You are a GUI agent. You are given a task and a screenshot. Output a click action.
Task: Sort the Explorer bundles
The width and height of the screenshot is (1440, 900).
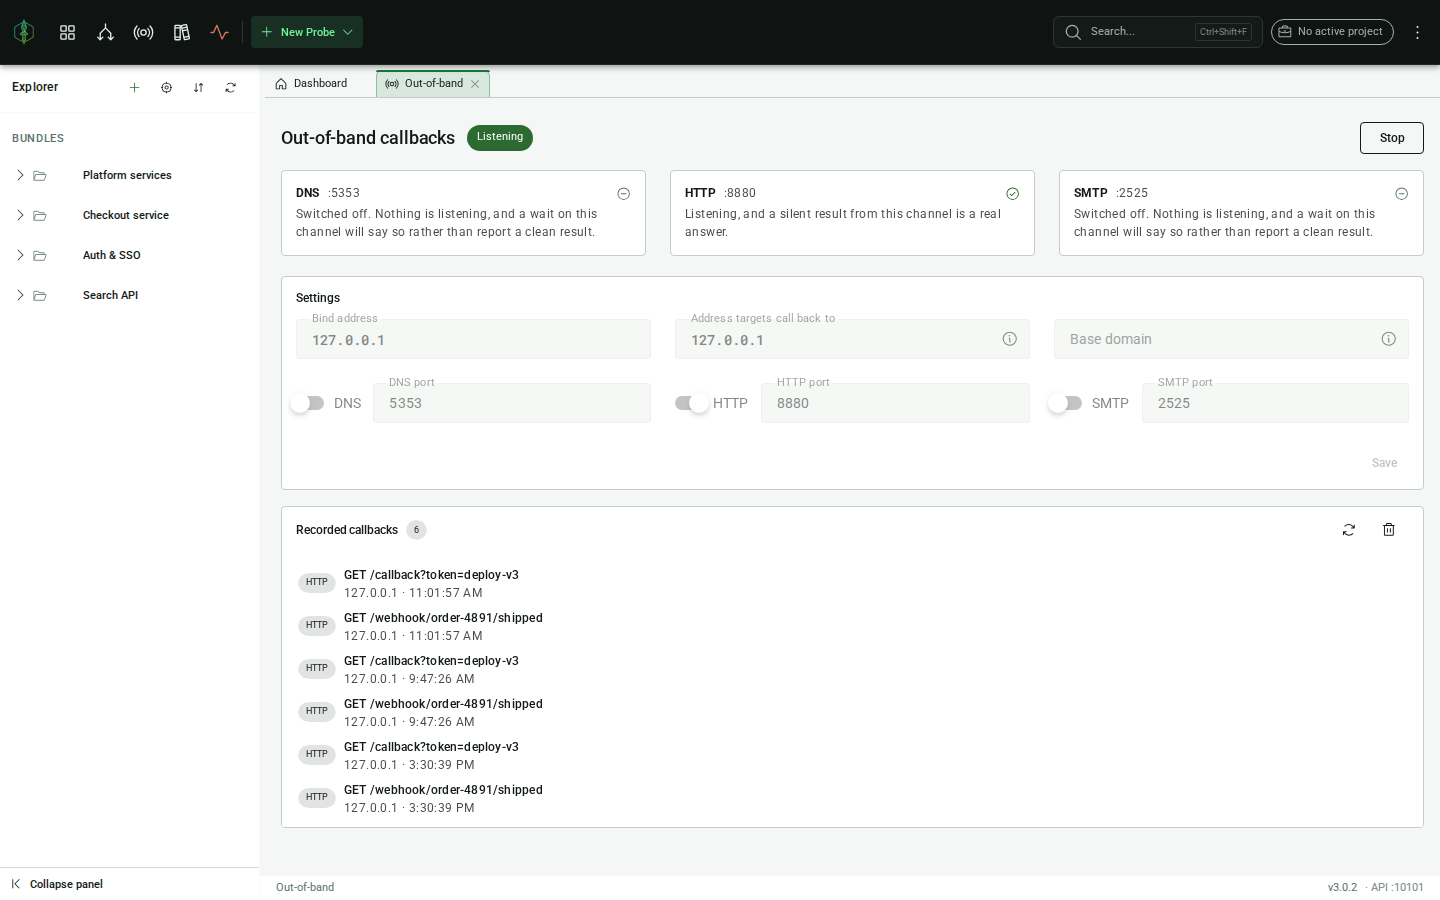point(198,88)
